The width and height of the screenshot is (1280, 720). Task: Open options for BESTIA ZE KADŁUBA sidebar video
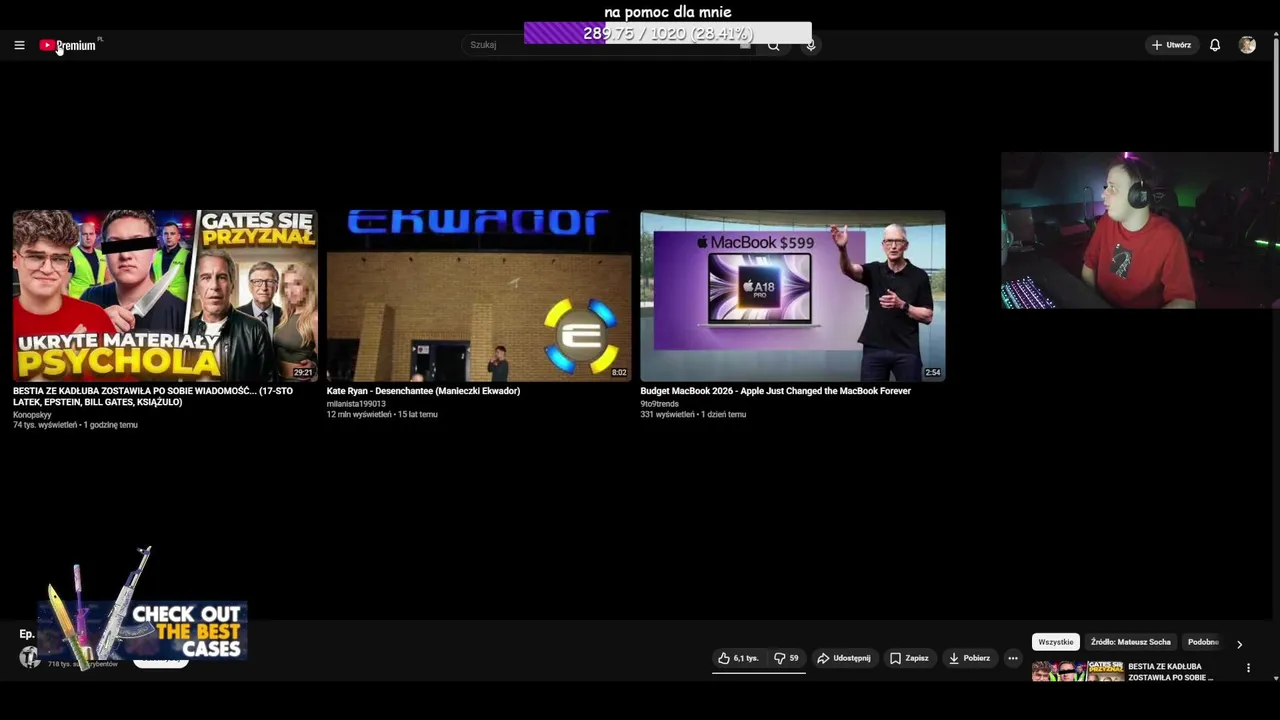coord(1248,668)
